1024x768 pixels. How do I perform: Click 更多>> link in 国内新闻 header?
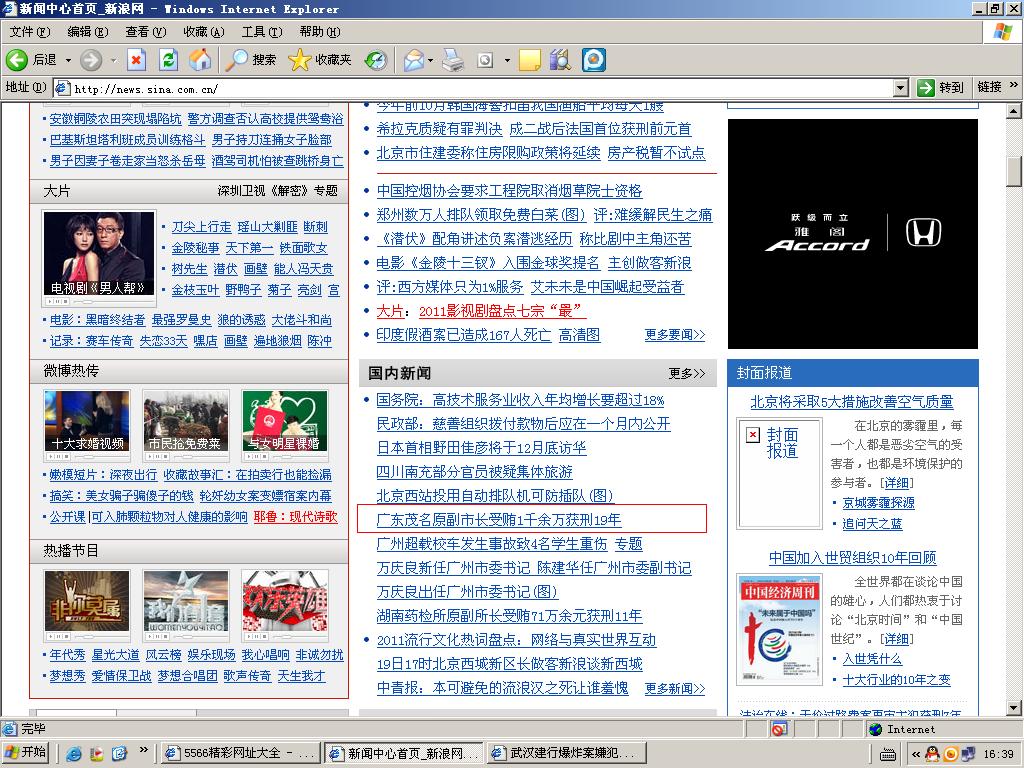[x=686, y=373]
